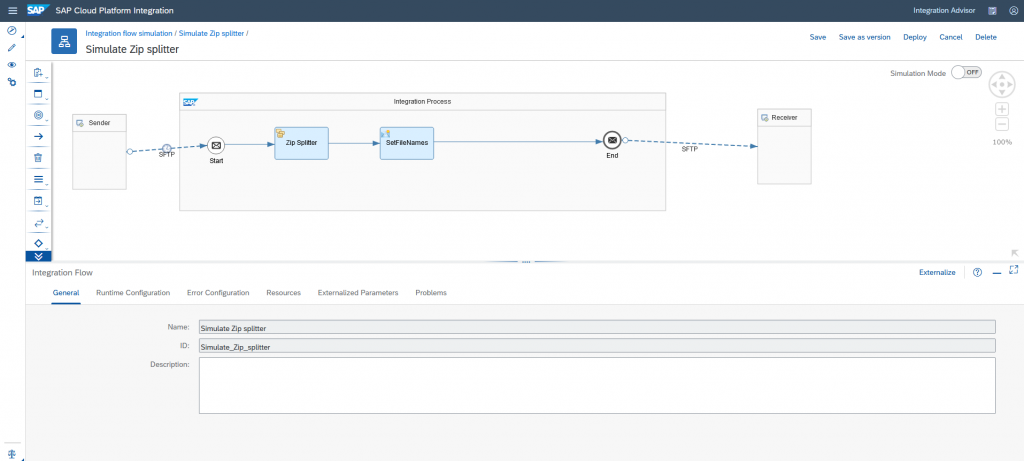1024x461 pixels.
Task: Open the Settings connections icon in sidebar
Action: 12,82
